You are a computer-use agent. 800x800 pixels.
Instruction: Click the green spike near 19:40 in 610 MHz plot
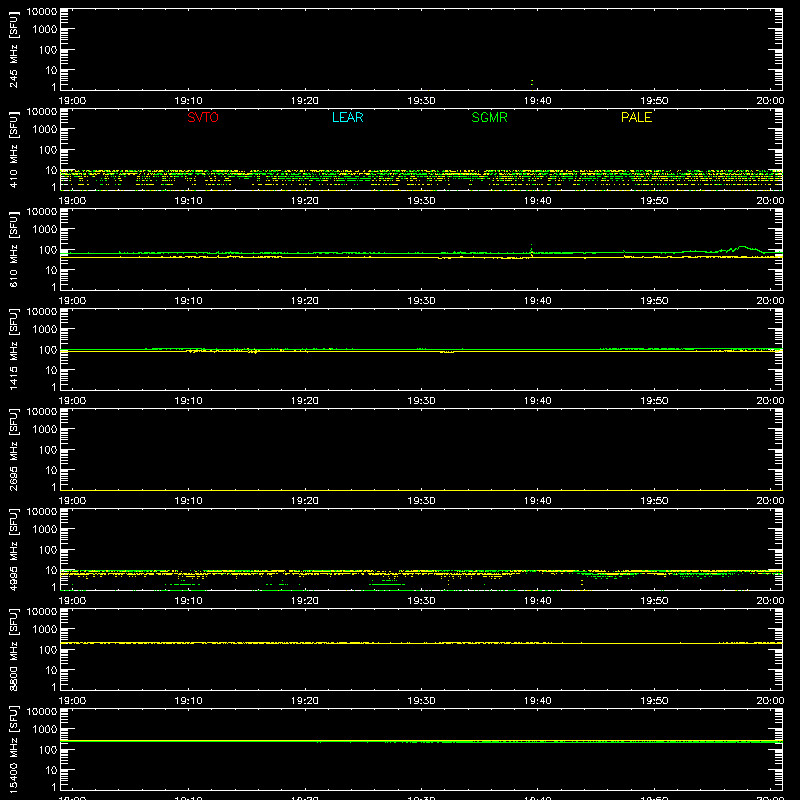click(x=532, y=248)
